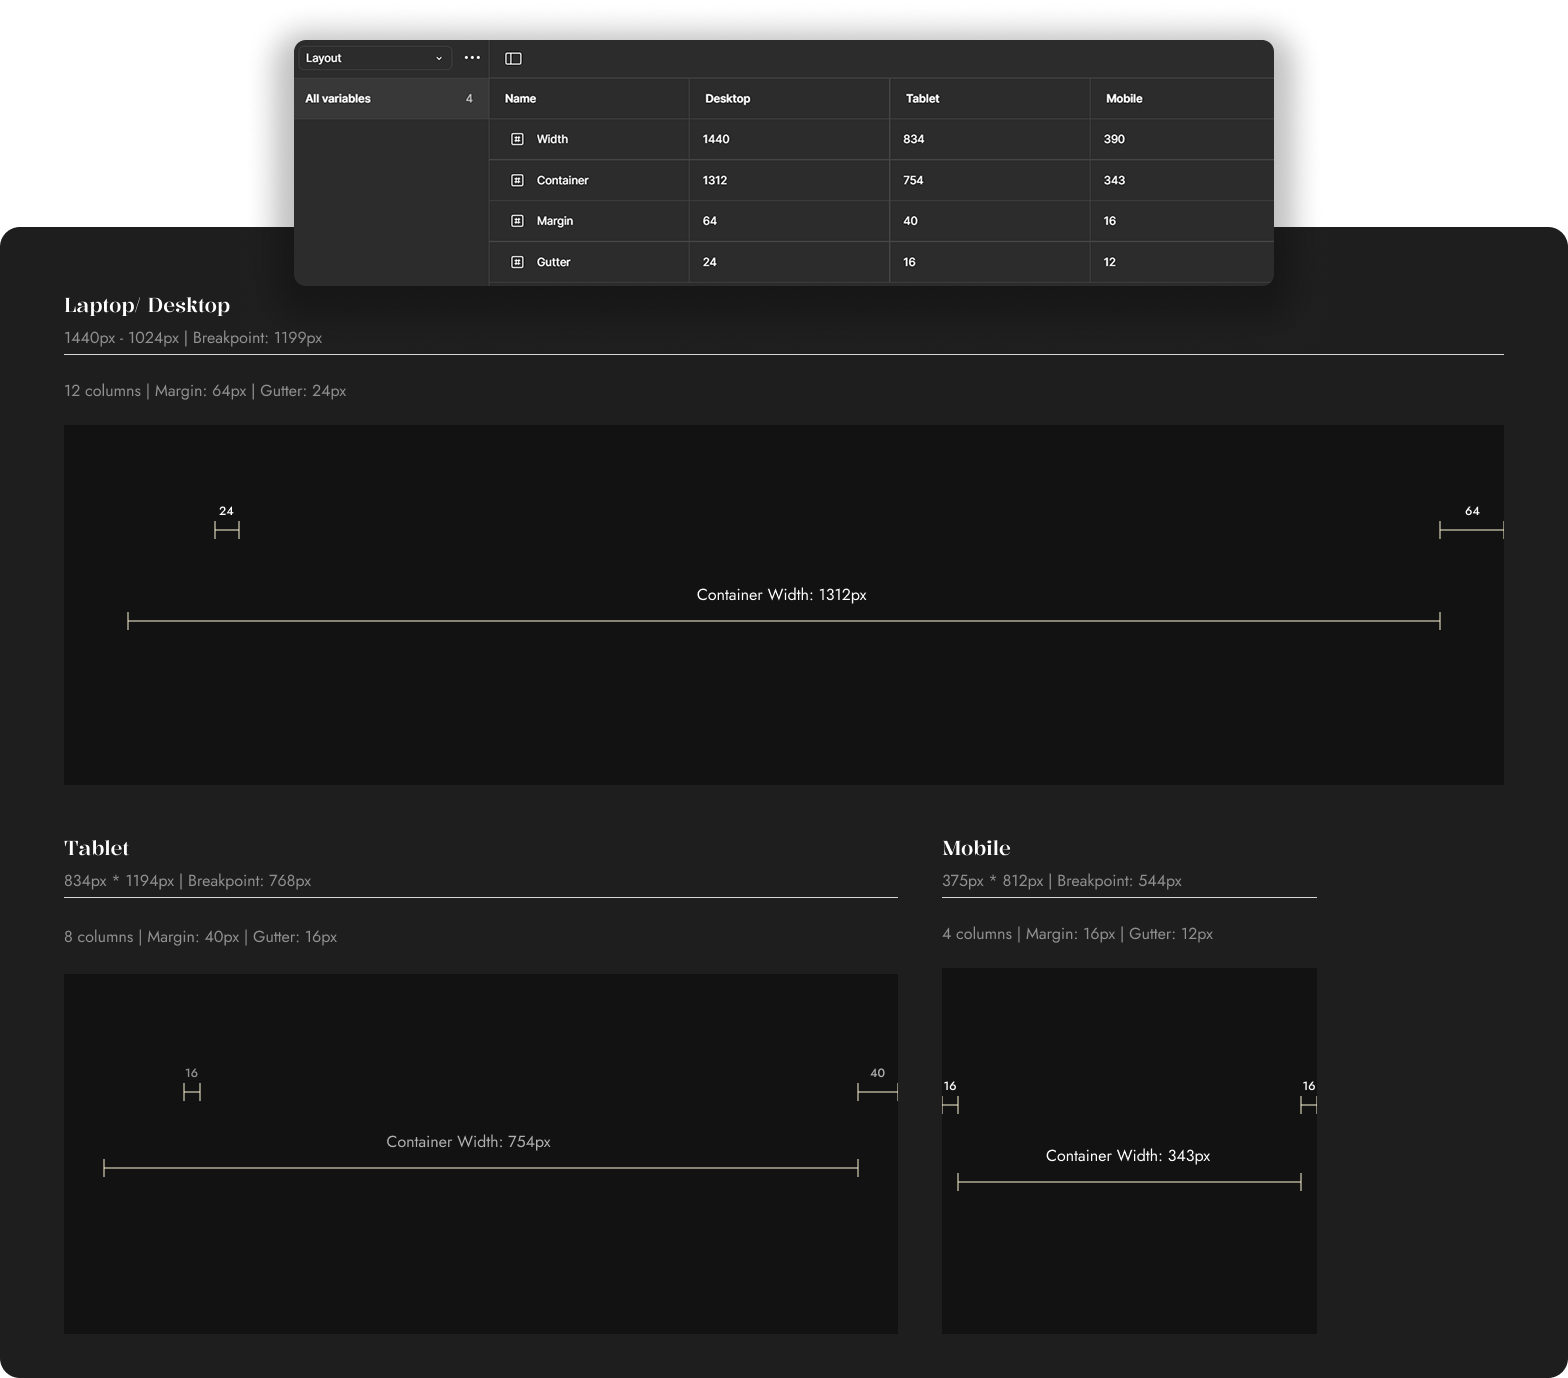Click the number icon beside Width

point(517,139)
